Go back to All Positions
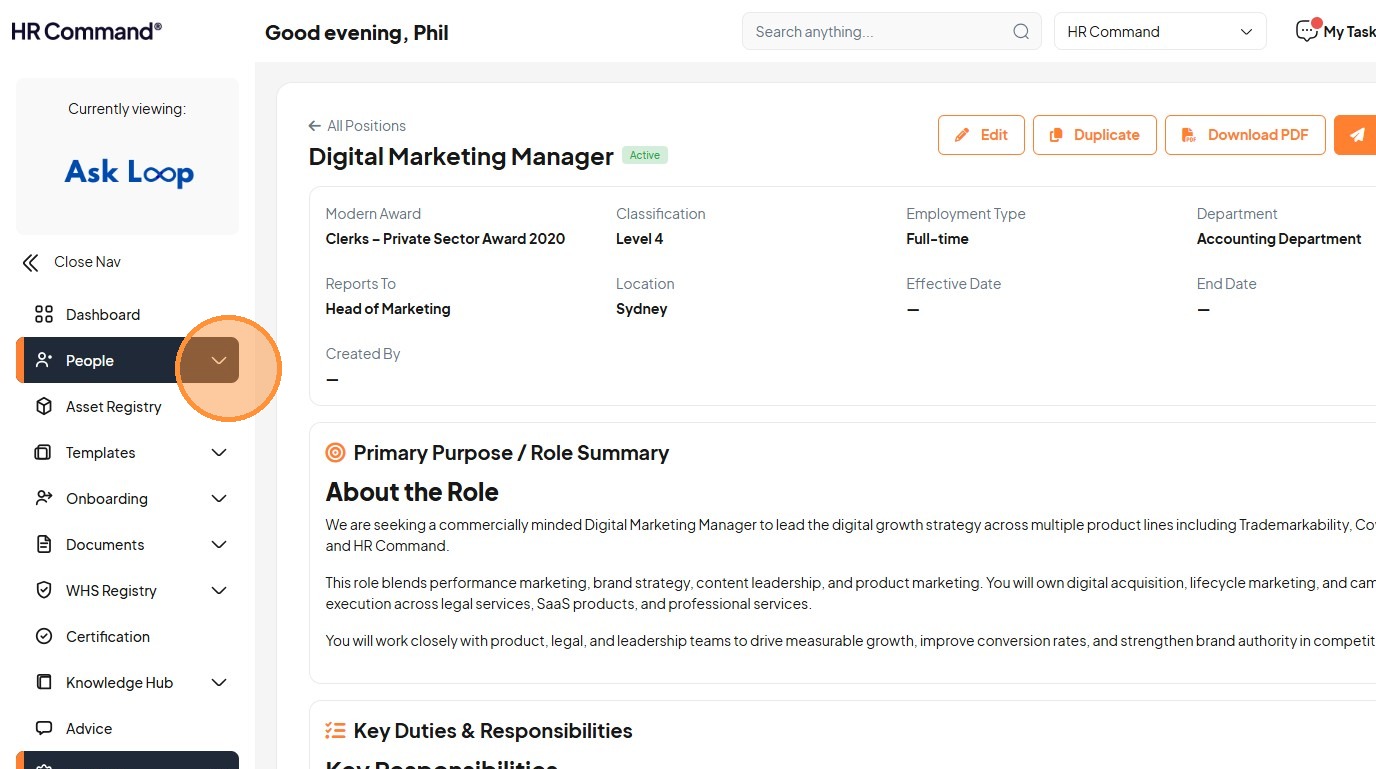The width and height of the screenshot is (1376, 769). 357,126
